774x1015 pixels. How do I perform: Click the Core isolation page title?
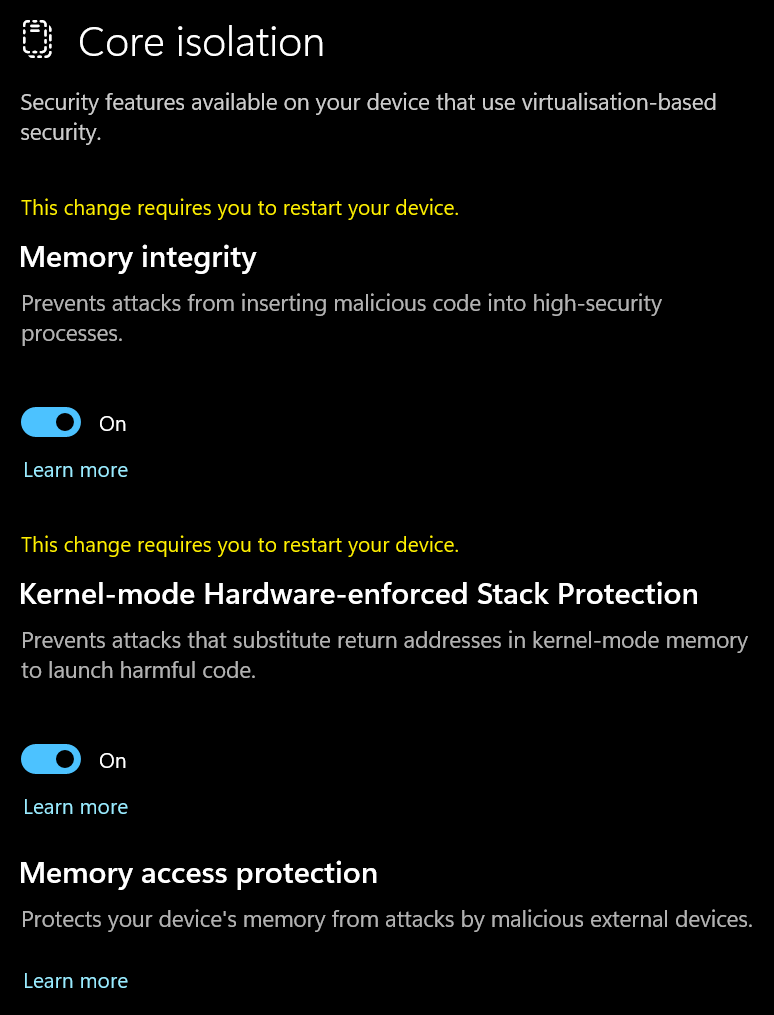[x=201, y=42]
